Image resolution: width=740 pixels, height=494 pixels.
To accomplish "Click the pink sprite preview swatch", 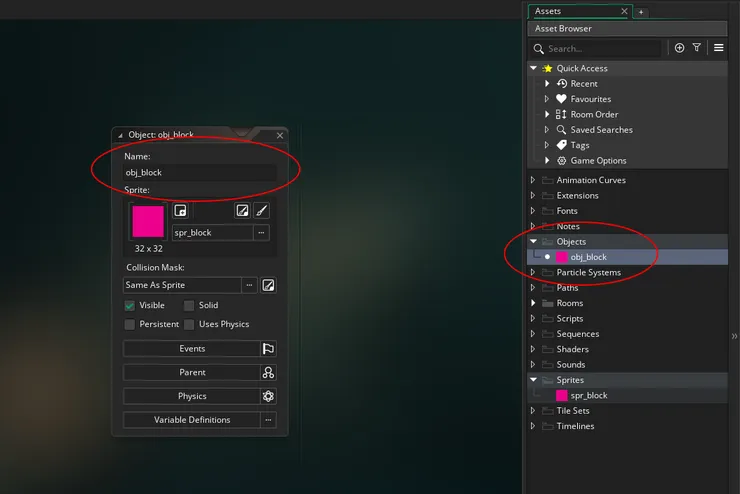I will [148, 221].
